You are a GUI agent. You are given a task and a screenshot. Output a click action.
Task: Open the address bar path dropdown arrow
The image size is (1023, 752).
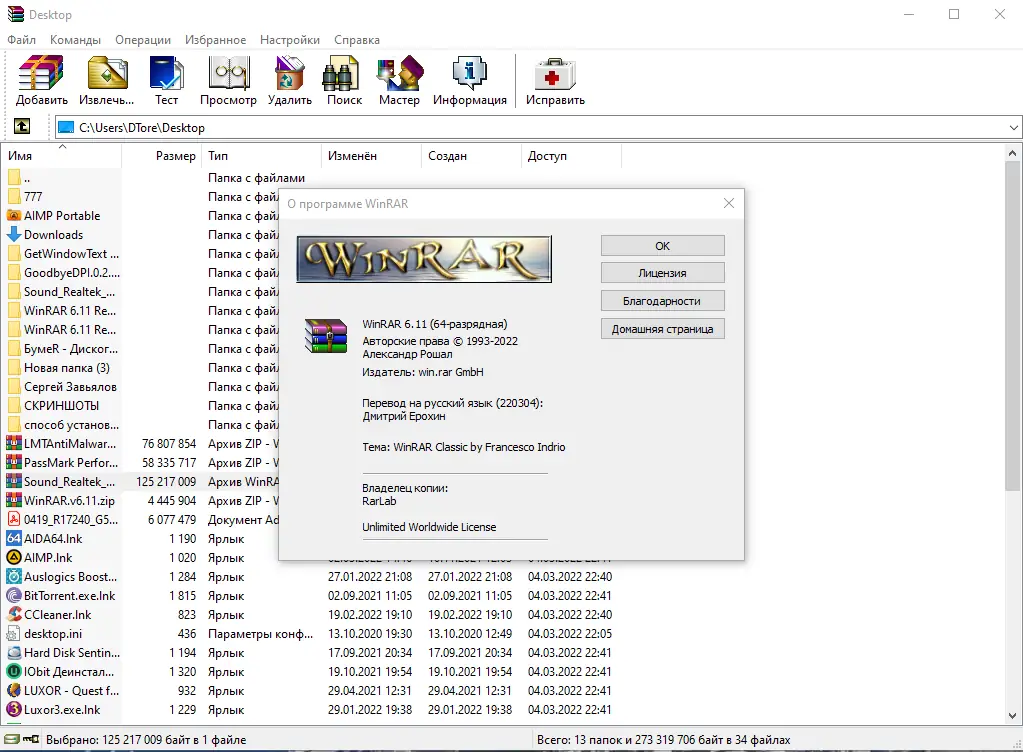point(1013,128)
